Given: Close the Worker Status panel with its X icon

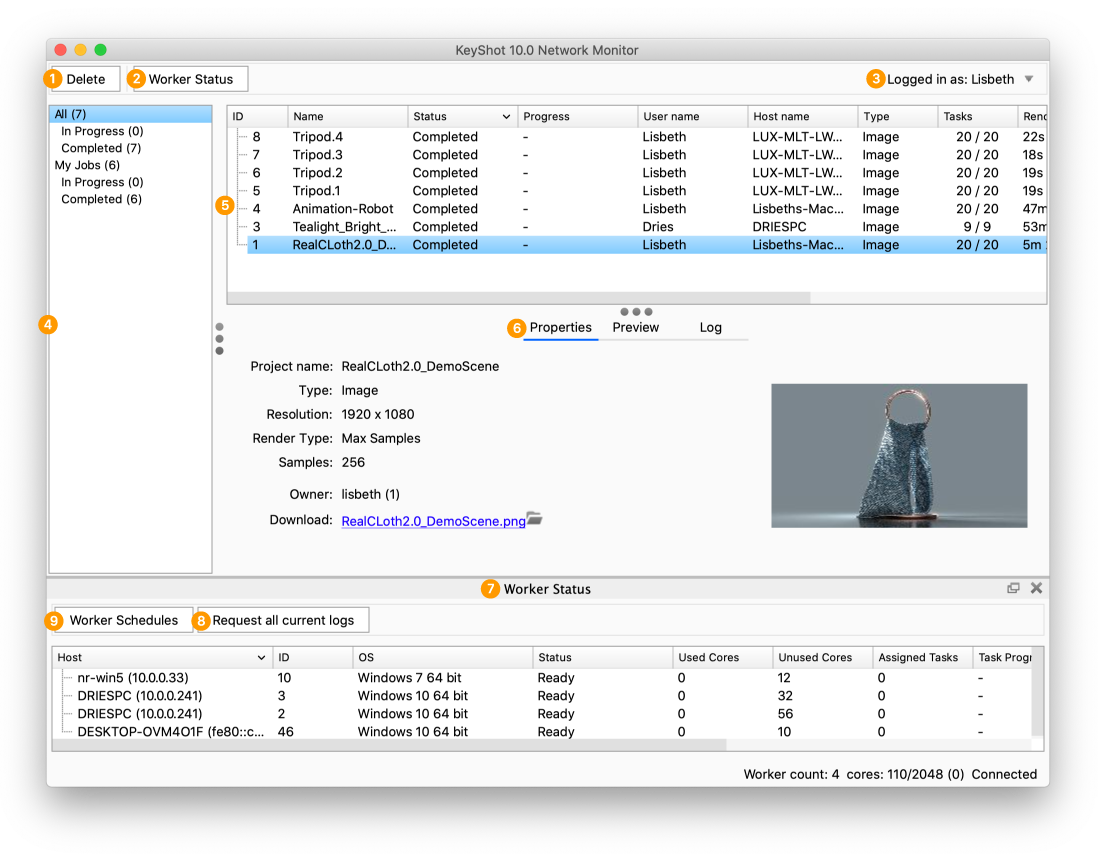Looking at the screenshot, I should pos(1036,588).
